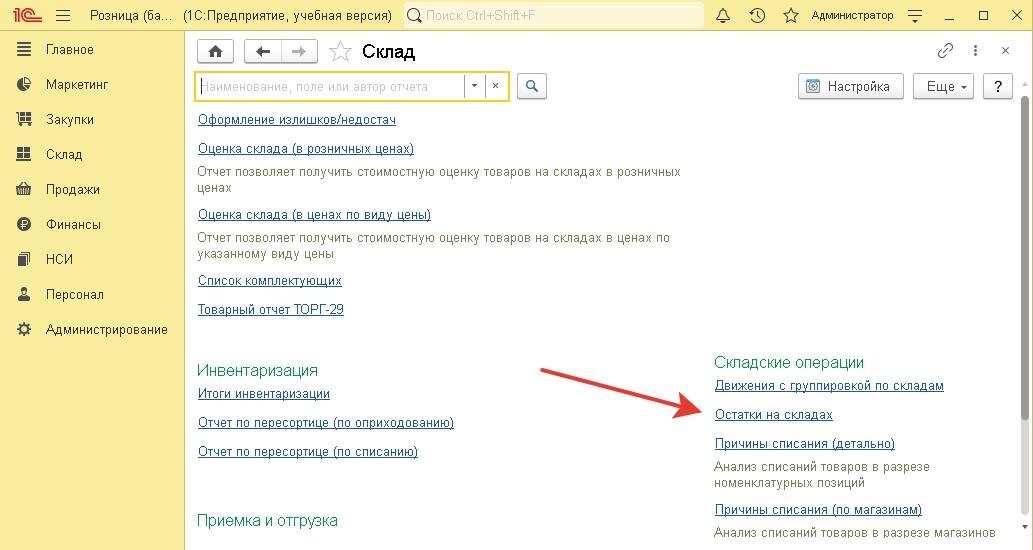Click the Персонал person icon

coord(24,294)
